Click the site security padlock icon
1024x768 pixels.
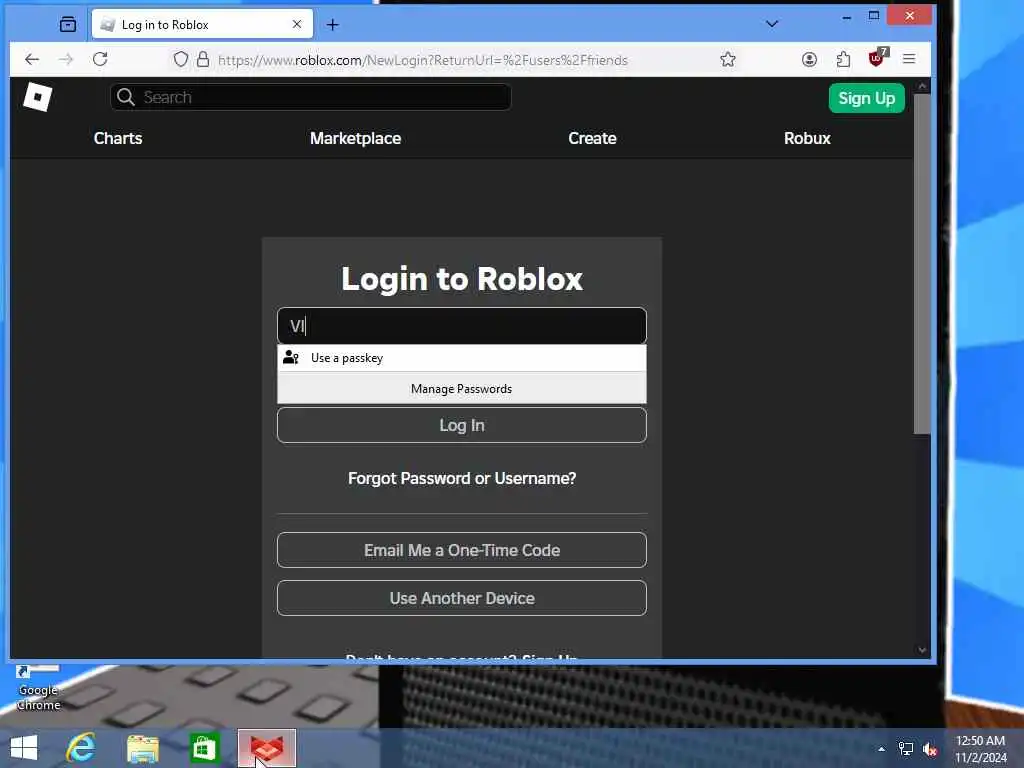(x=203, y=59)
